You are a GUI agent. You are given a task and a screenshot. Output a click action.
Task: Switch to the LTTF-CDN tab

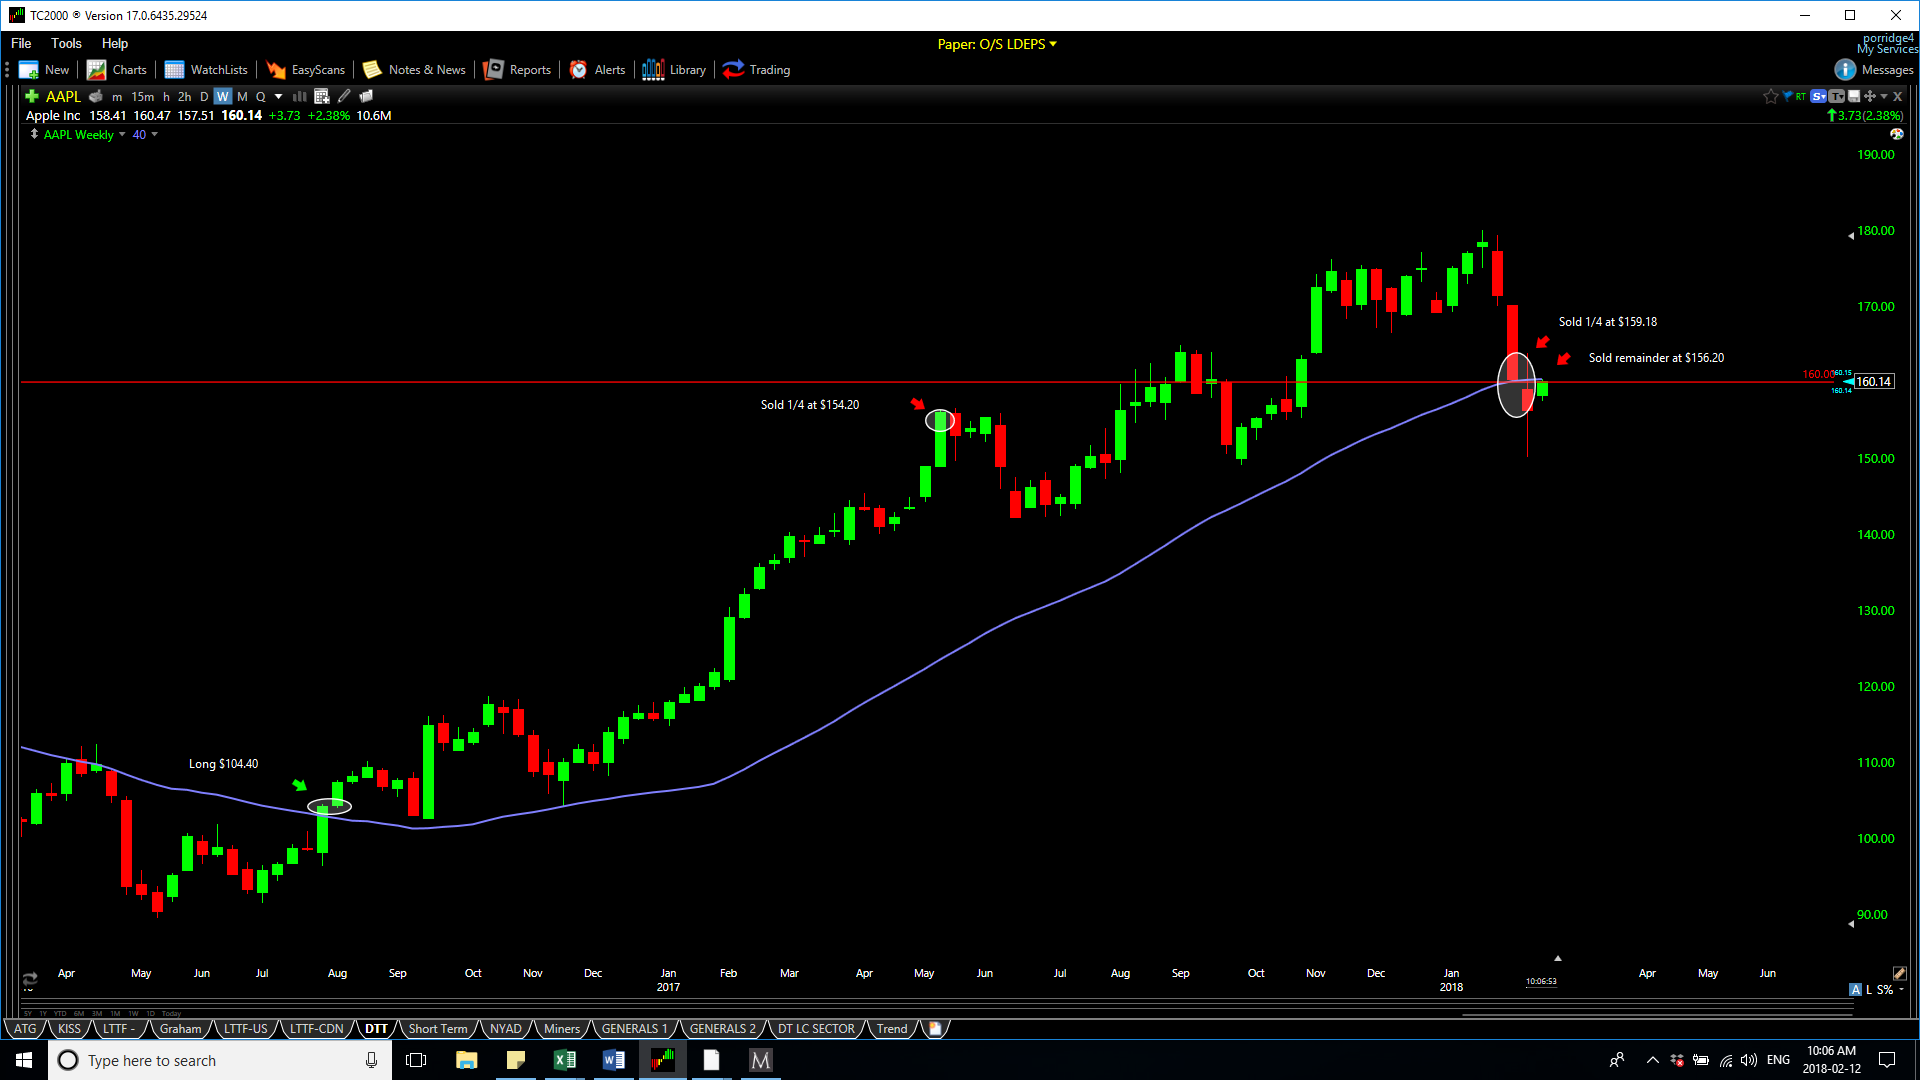point(317,1028)
